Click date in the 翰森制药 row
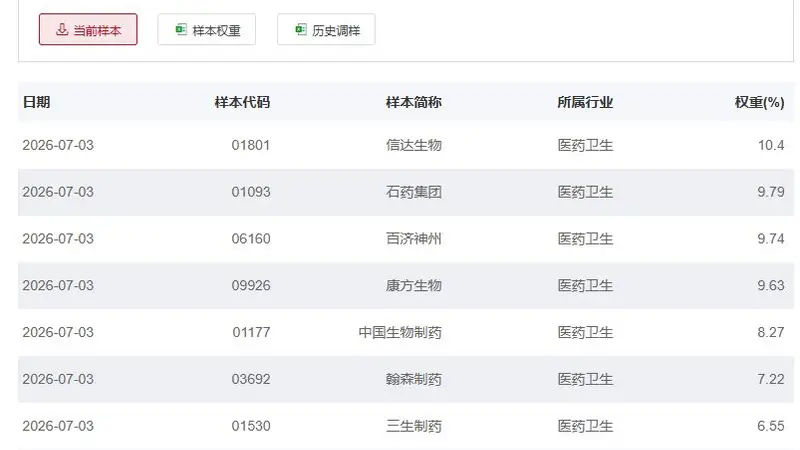This screenshot has width=800, height=450. click(x=58, y=380)
